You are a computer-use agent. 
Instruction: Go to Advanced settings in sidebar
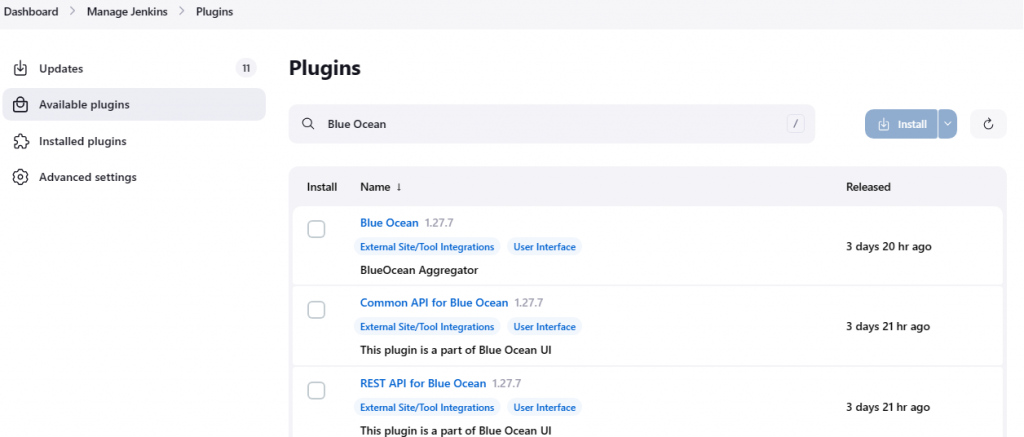[x=87, y=177]
